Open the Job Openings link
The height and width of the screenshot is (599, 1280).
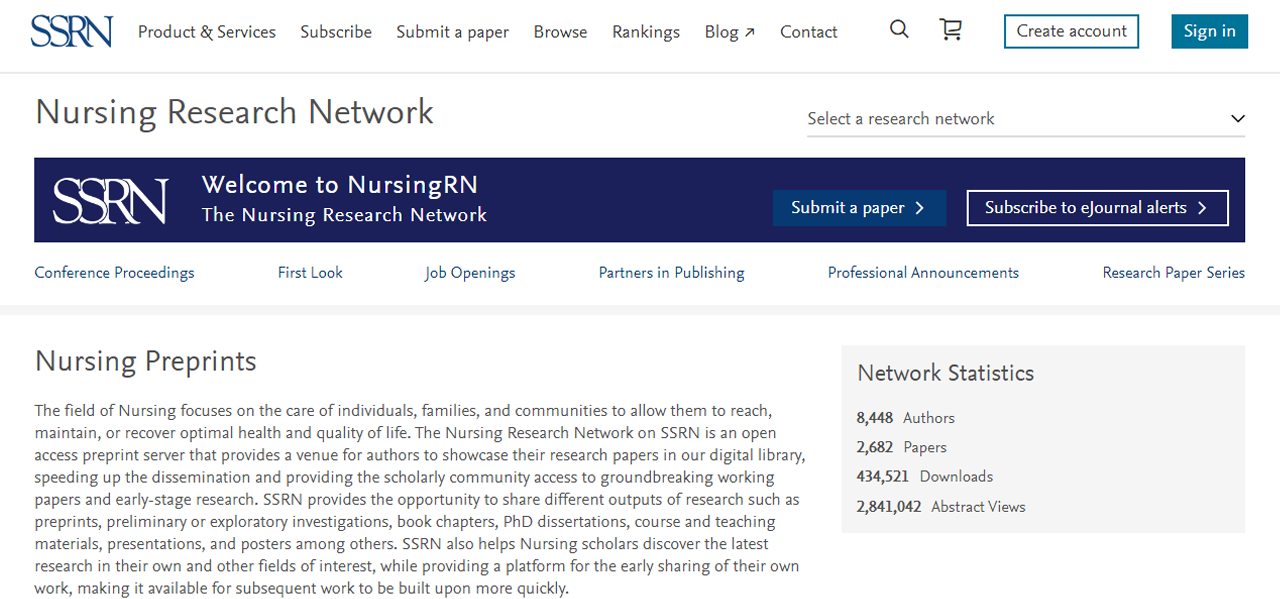coord(470,272)
